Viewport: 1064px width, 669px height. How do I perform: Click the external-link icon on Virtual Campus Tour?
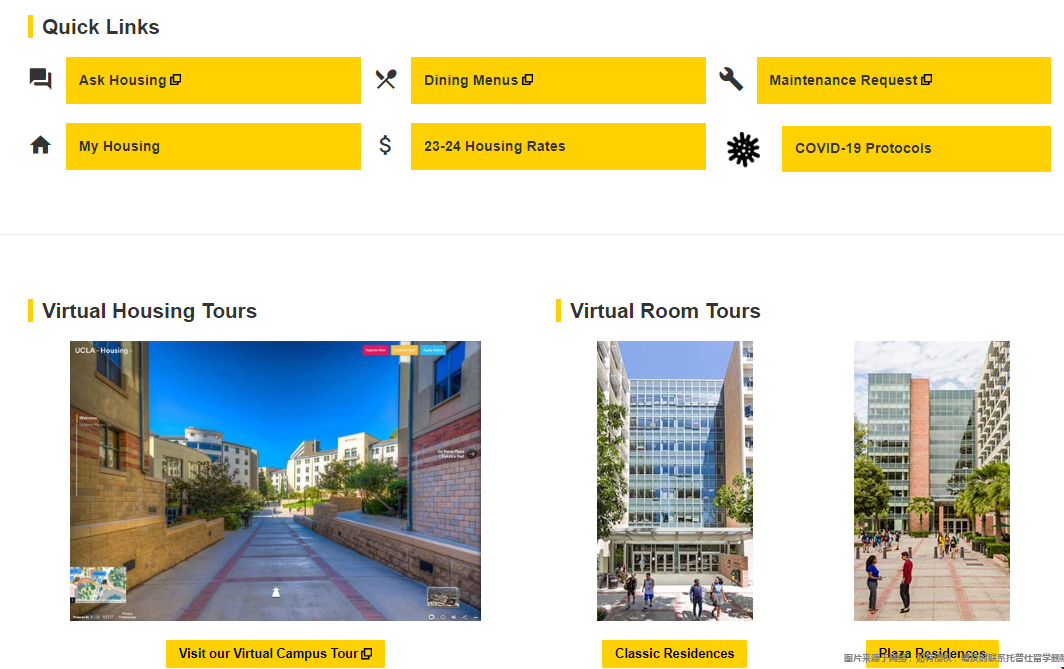tap(366, 653)
